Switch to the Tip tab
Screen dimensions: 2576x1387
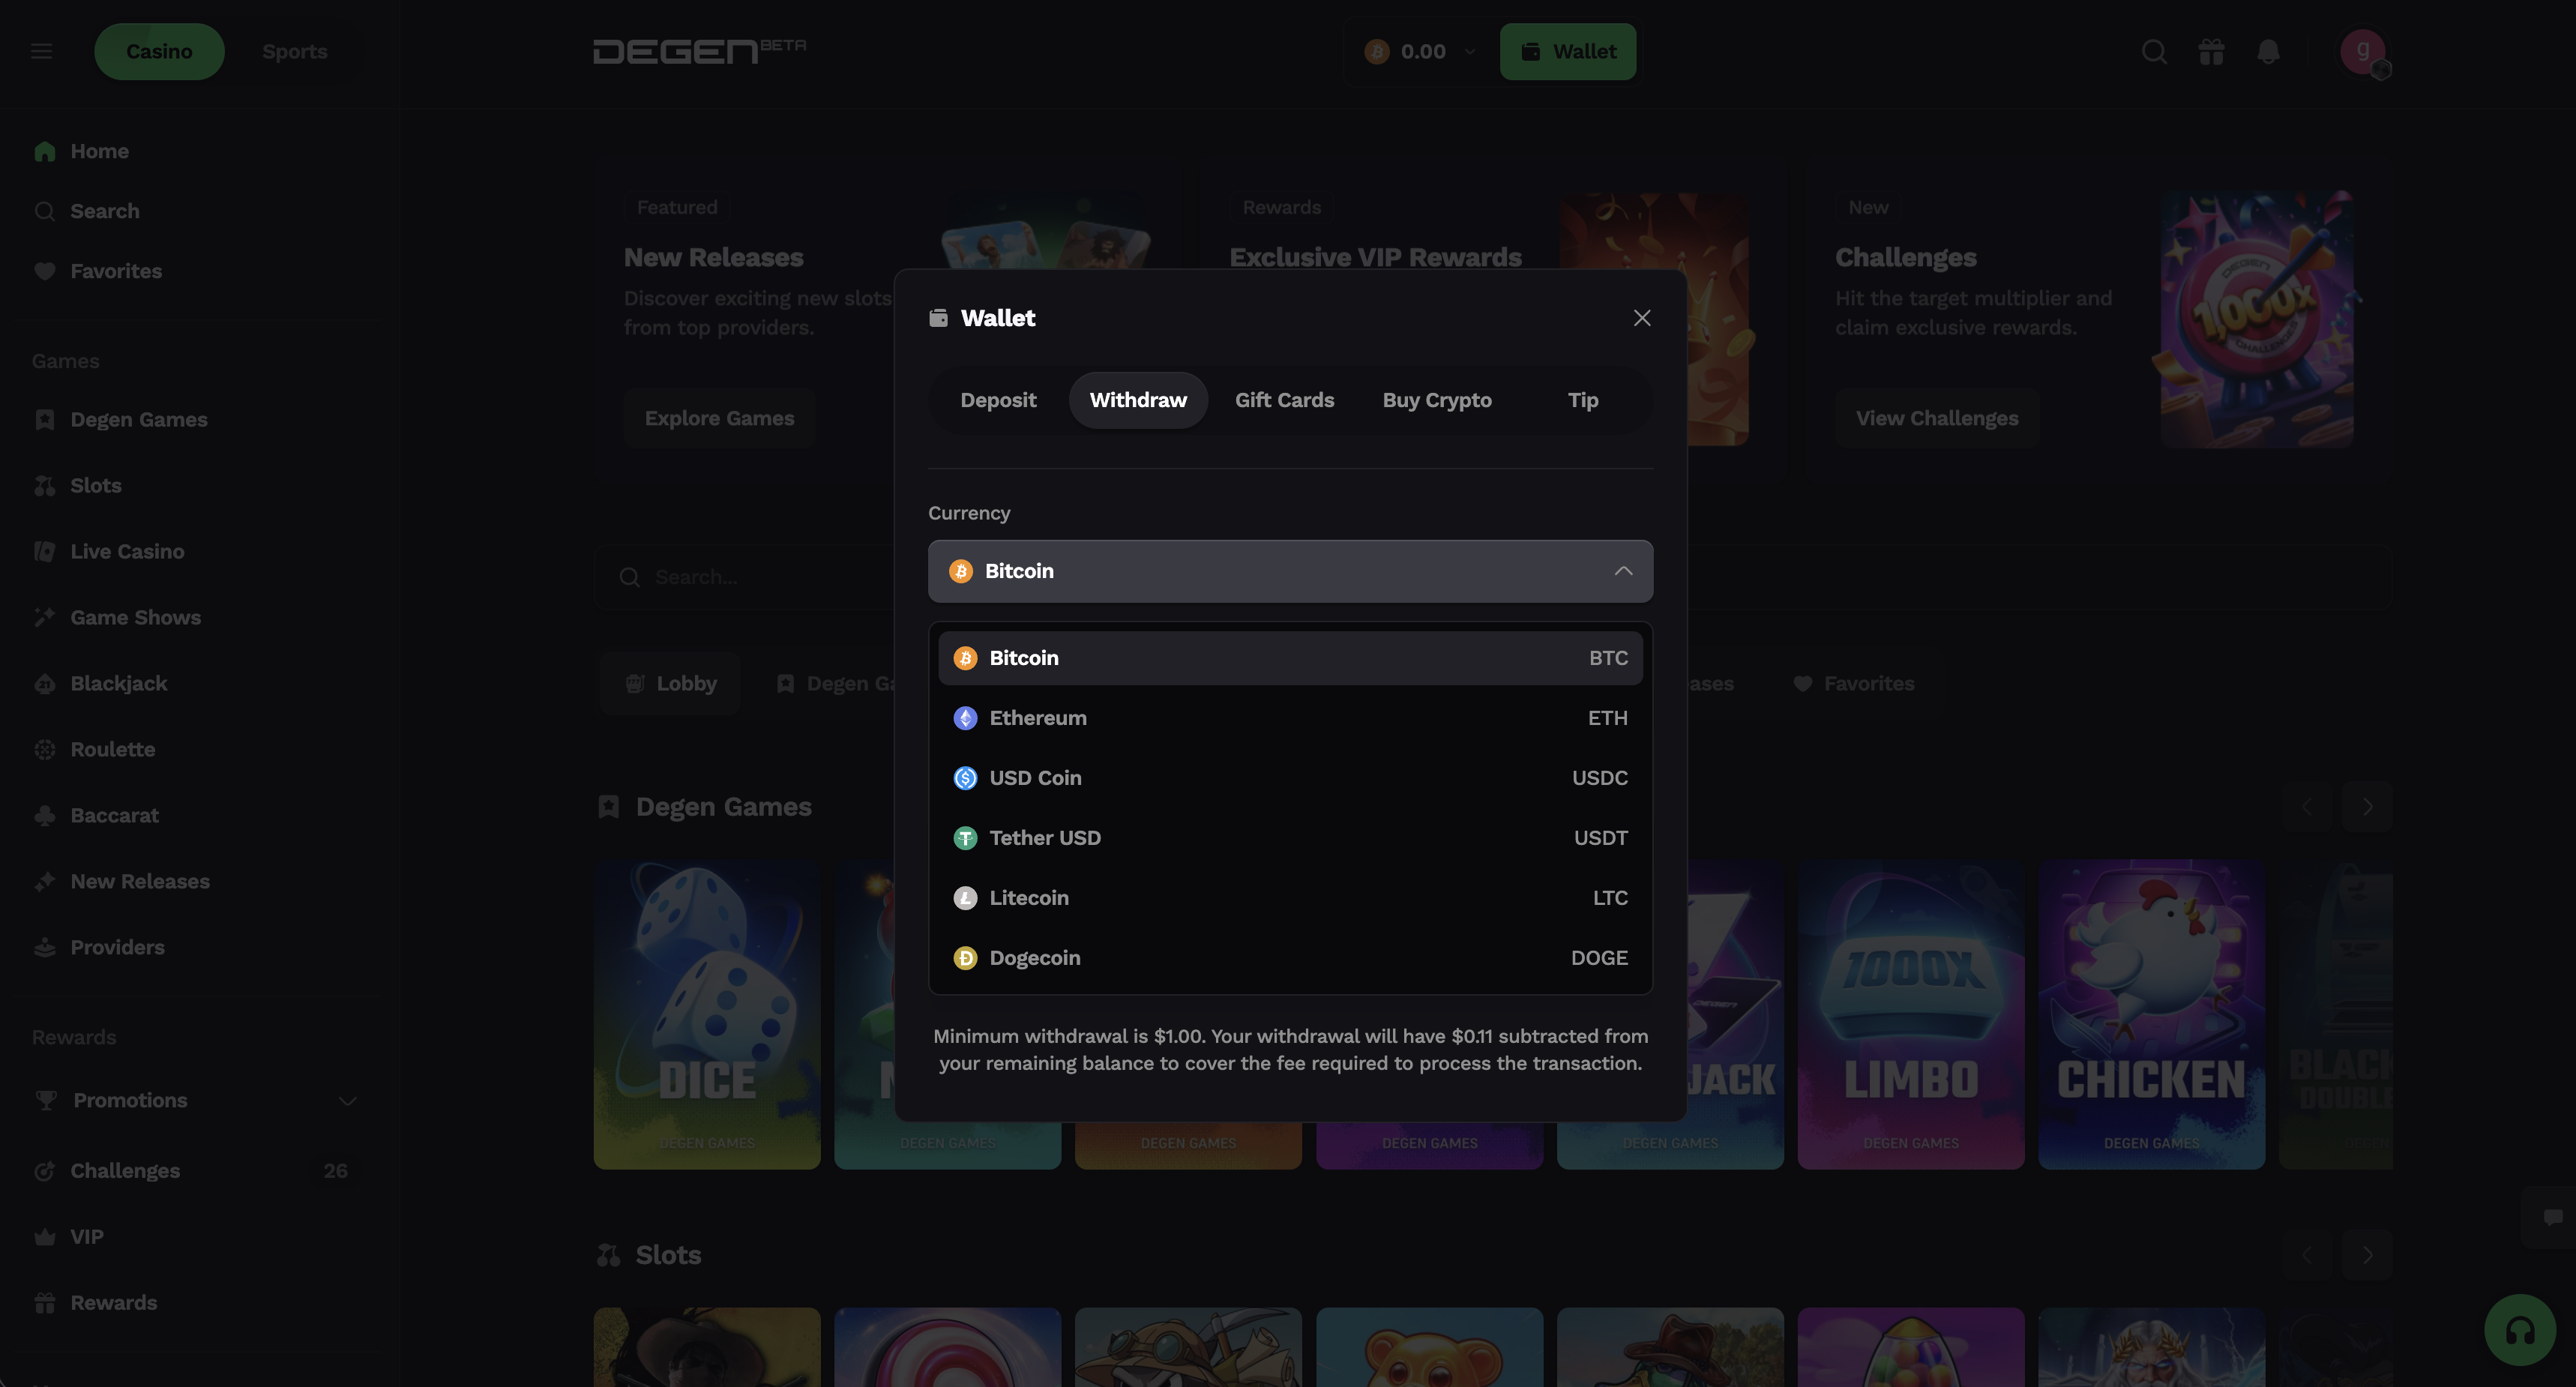click(1583, 400)
